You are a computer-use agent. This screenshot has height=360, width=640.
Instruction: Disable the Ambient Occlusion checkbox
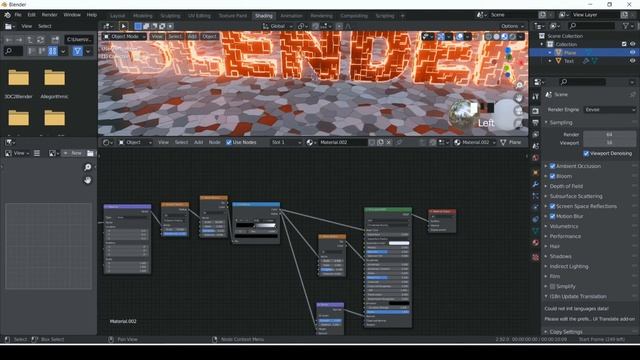[552, 166]
